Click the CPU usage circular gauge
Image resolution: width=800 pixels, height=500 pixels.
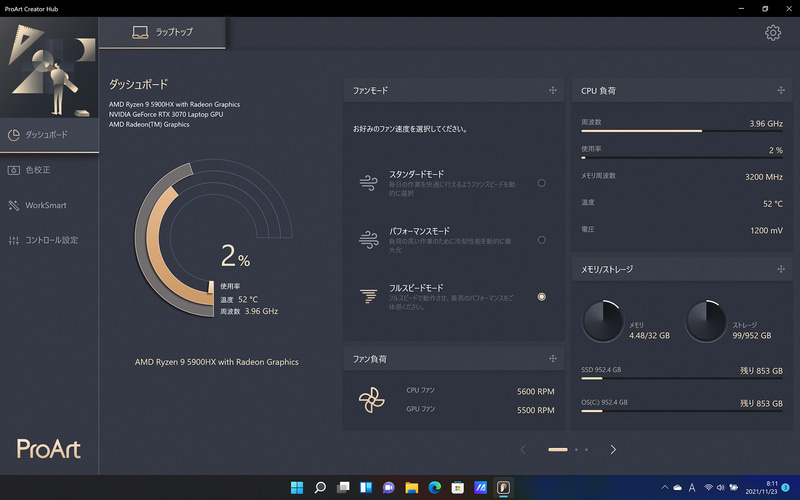[x=213, y=238]
